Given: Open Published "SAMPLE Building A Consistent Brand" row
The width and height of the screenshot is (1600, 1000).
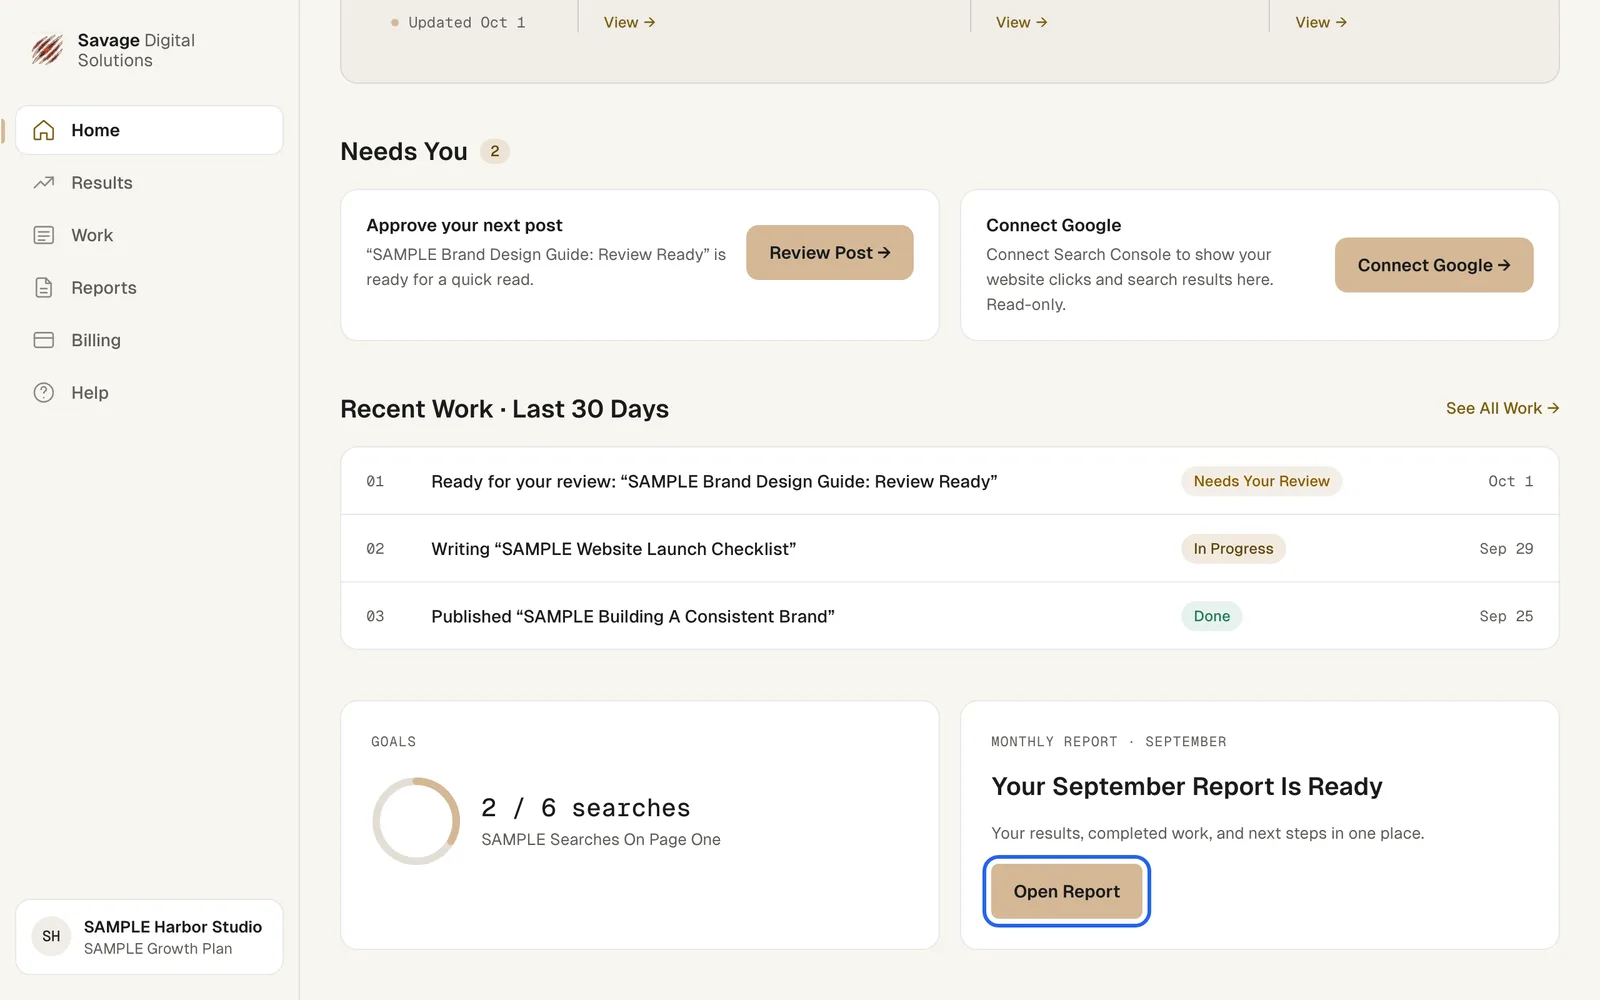Looking at the screenshot, I should [950, 616].
